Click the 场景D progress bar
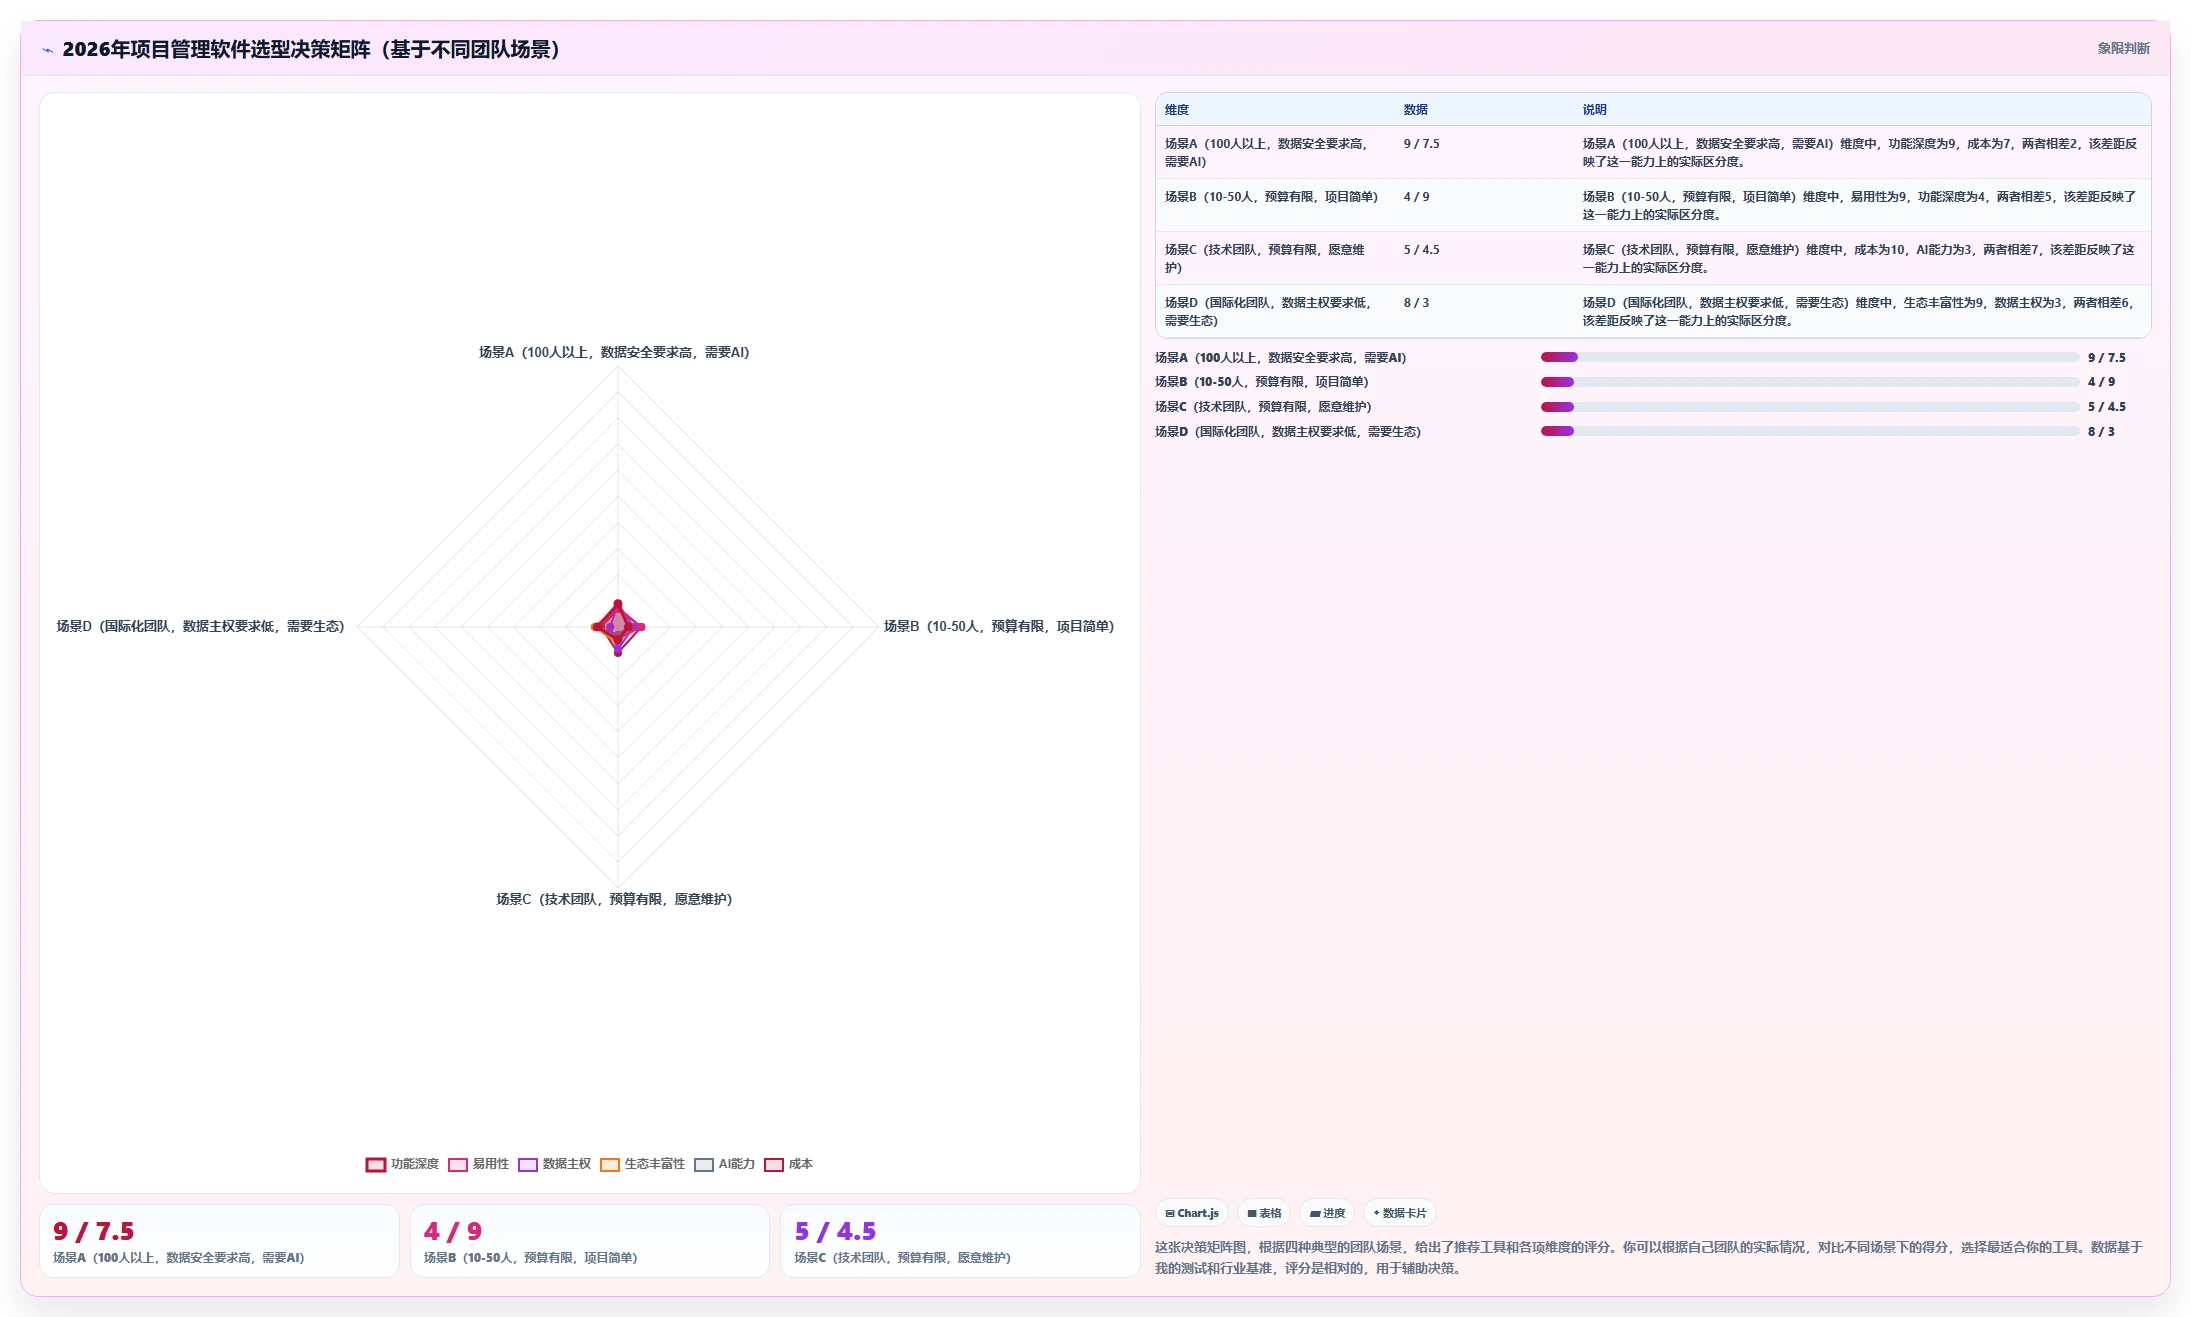 tap(1810, 431)
